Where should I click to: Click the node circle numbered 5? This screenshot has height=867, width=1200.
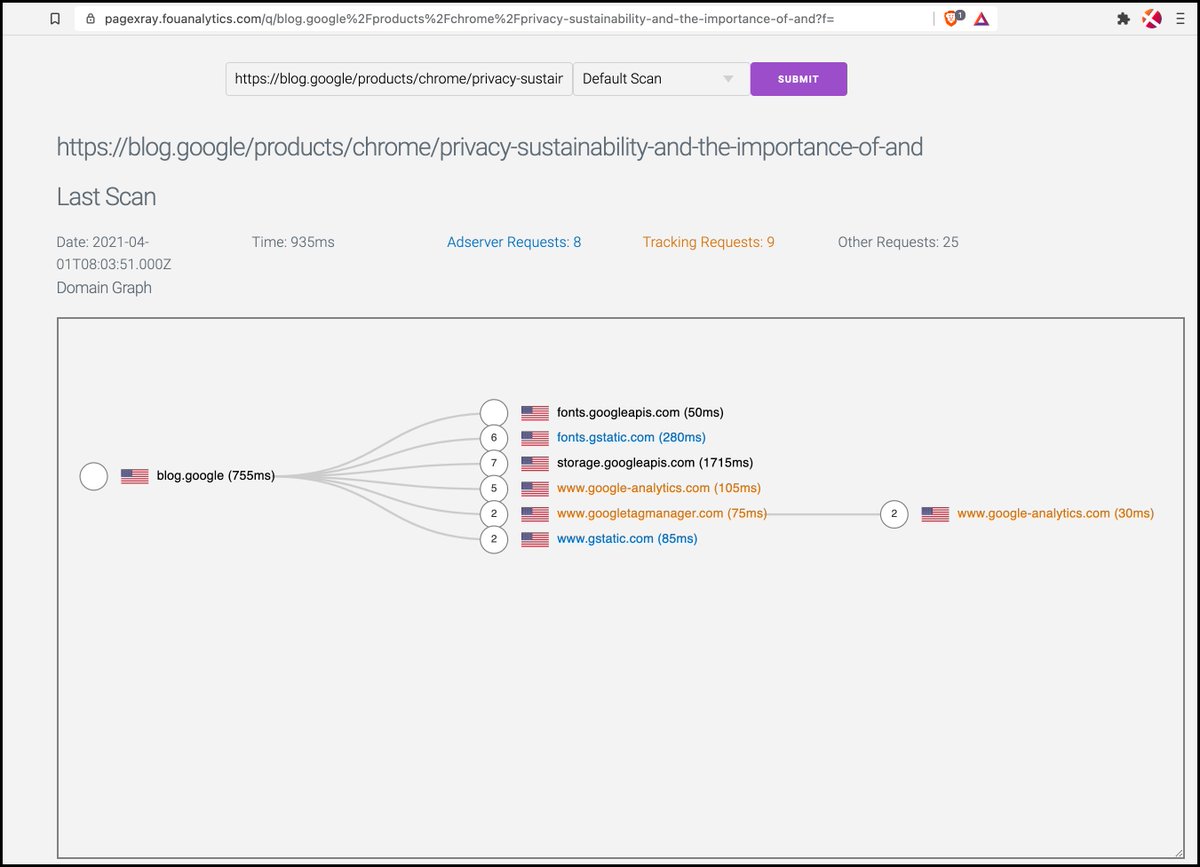[x=494, y=489]
